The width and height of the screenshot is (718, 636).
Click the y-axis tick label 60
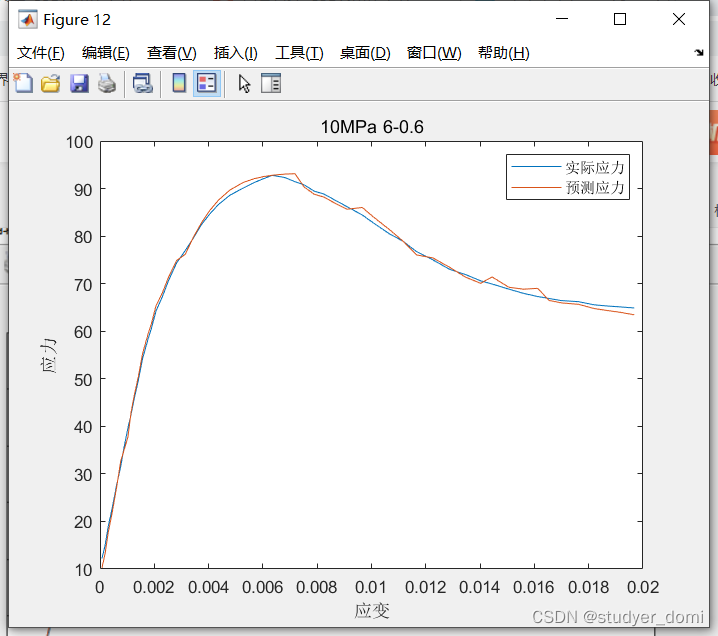click(x=83, y=332)
